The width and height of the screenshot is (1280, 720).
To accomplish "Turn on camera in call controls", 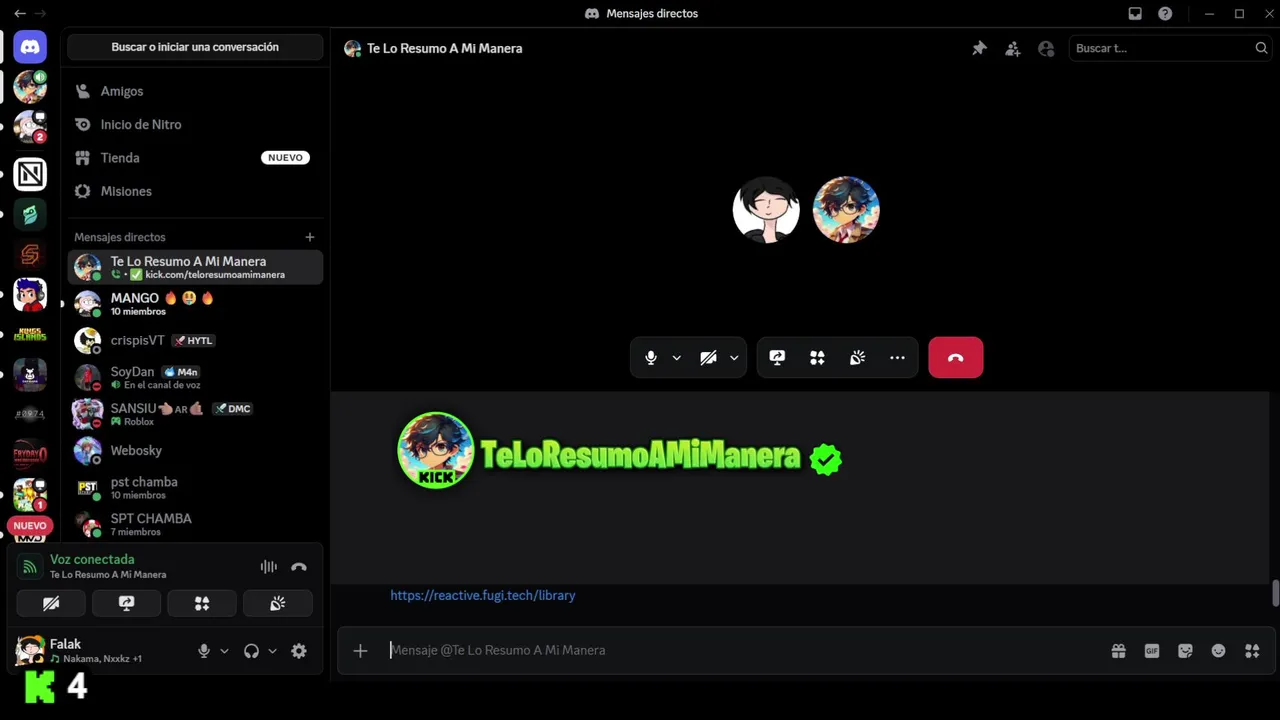I will [708, 358].
